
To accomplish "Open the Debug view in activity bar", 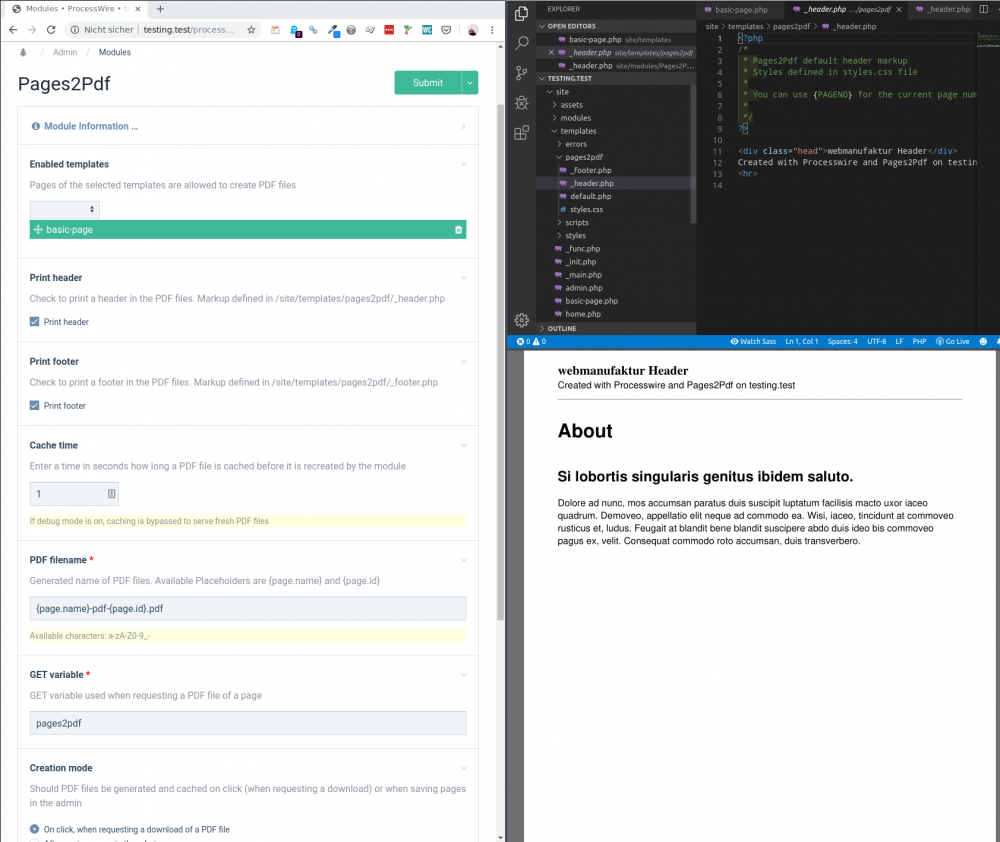I will pos(521,103).
